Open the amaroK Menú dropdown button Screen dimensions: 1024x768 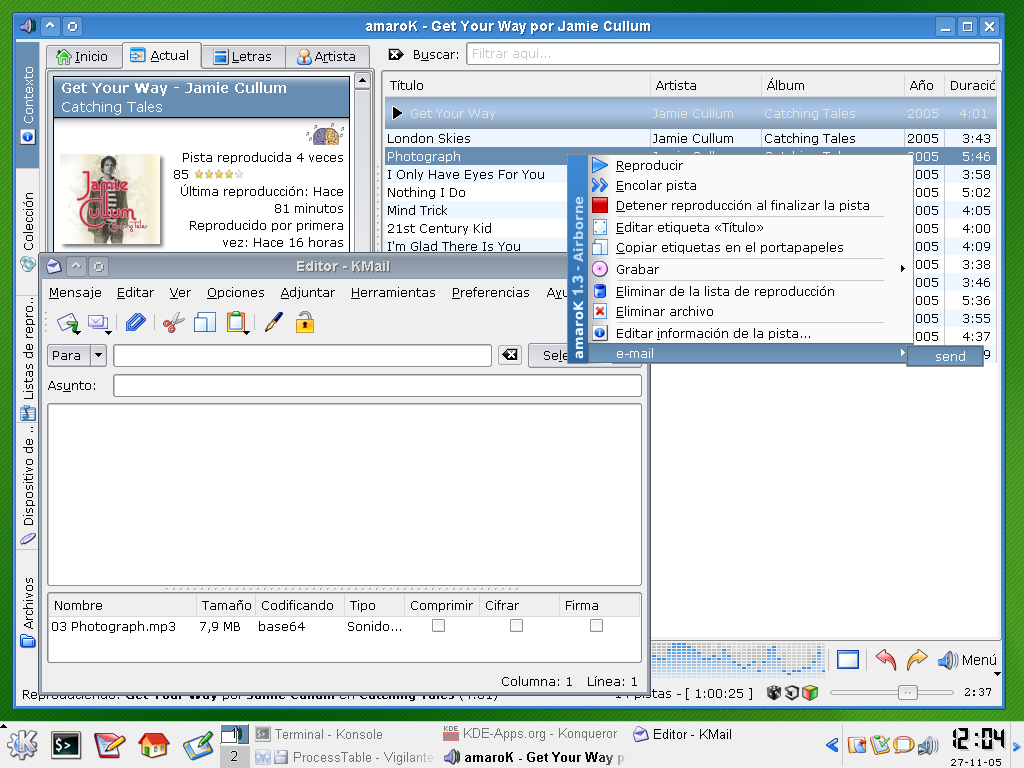[968, 660]
